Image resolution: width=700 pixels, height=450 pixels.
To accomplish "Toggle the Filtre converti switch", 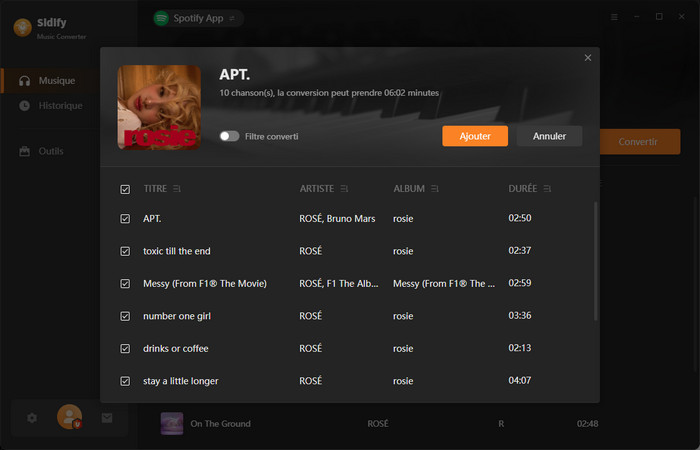I will (x=230, y=136).
